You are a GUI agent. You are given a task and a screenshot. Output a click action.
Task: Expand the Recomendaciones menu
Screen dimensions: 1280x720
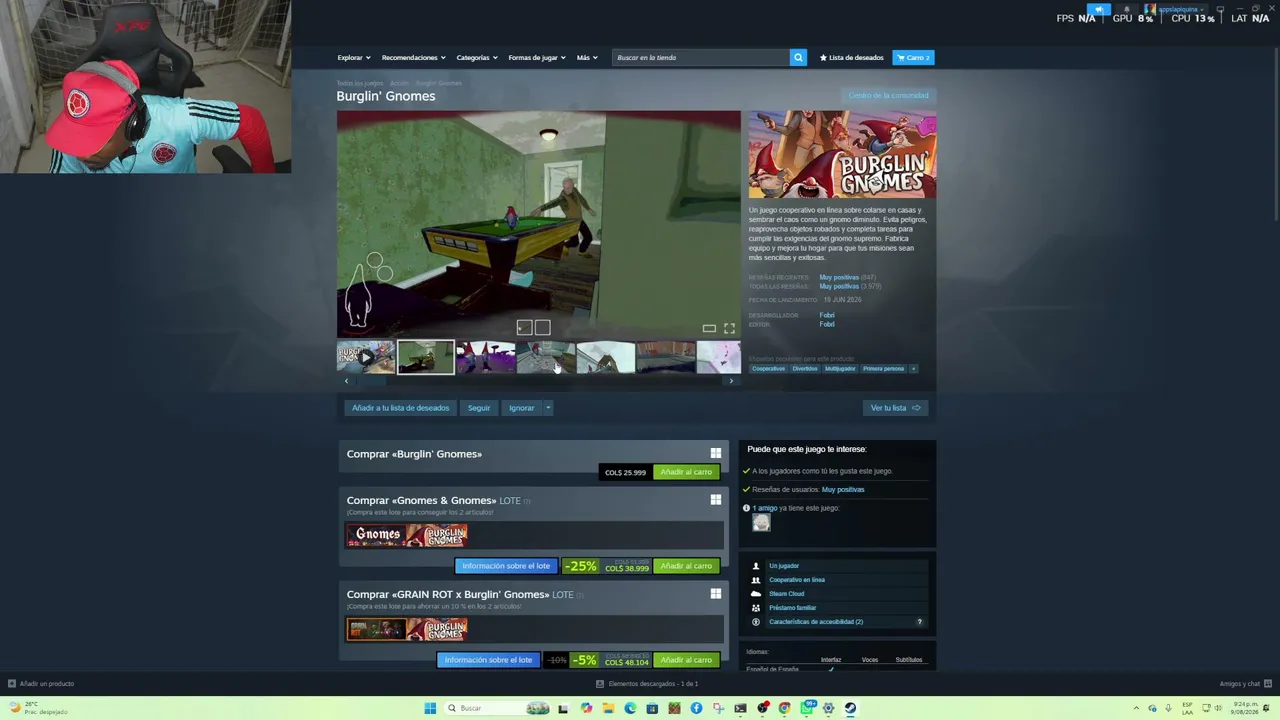pyautogui.click(x=413, y=57)
